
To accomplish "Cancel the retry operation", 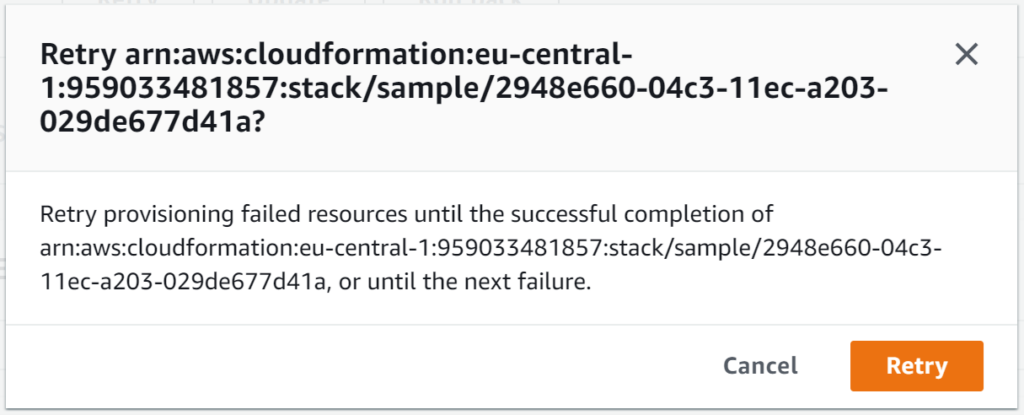I will [760, 366].
